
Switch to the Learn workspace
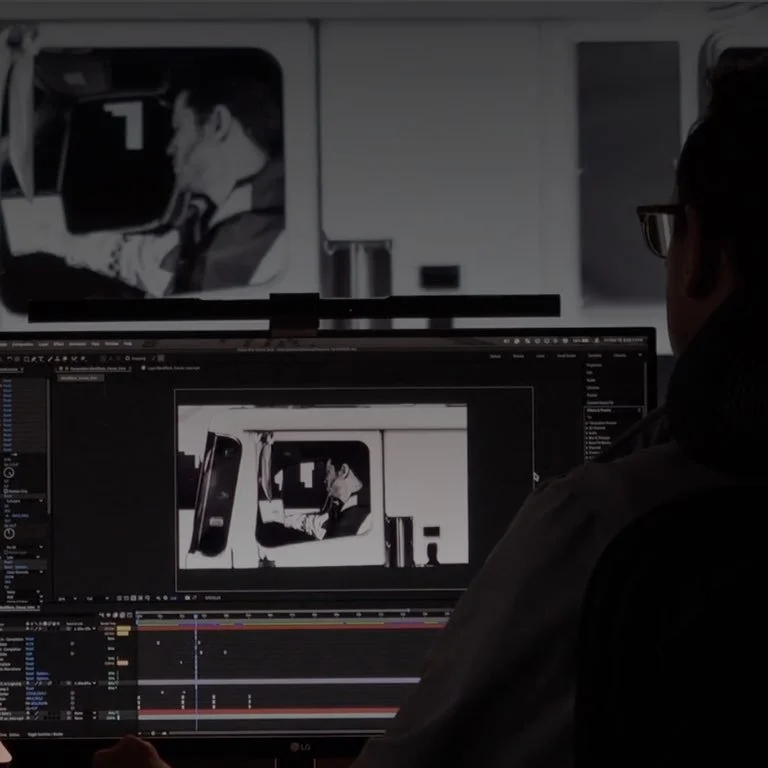[540, 356]
